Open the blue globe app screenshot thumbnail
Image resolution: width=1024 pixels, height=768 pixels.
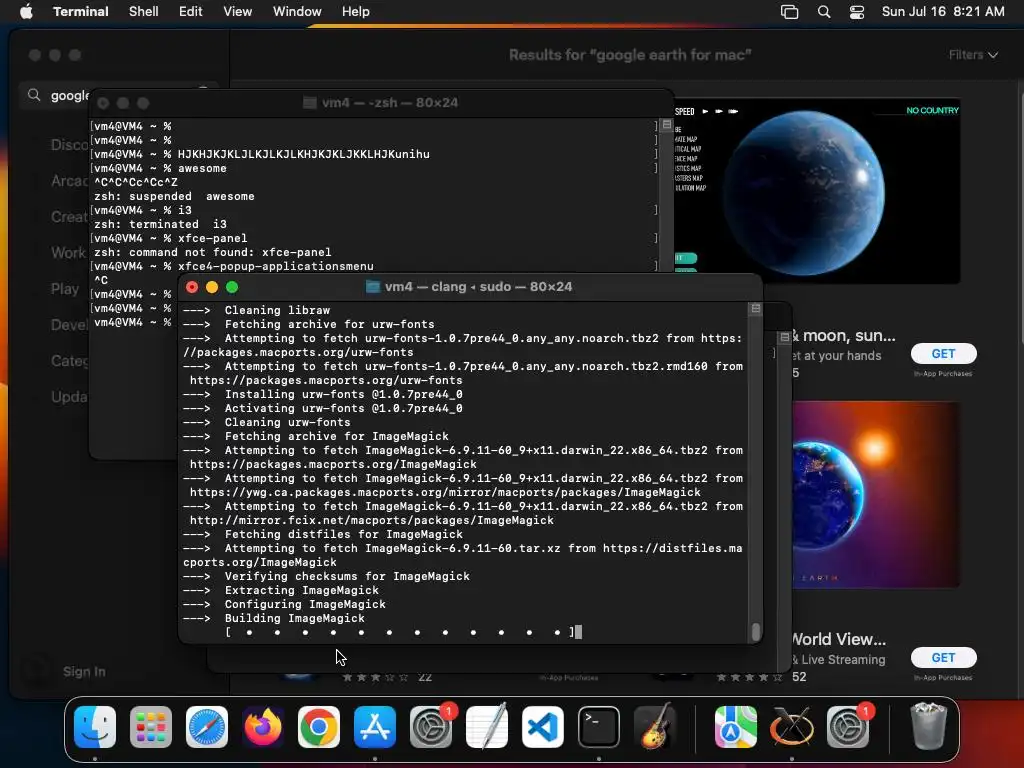(x=816, y=191)
